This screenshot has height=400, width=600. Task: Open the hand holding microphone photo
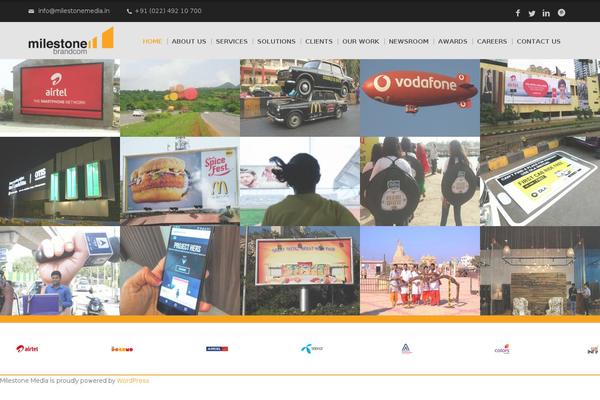pos(60,271)
